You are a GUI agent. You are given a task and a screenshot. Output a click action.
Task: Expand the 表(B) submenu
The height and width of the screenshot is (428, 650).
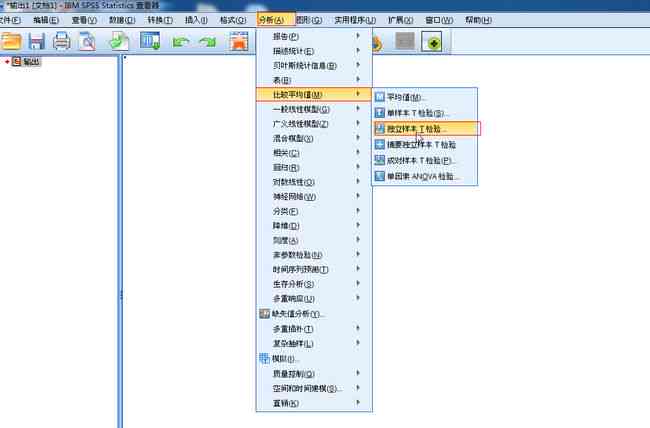coord(314,80)
